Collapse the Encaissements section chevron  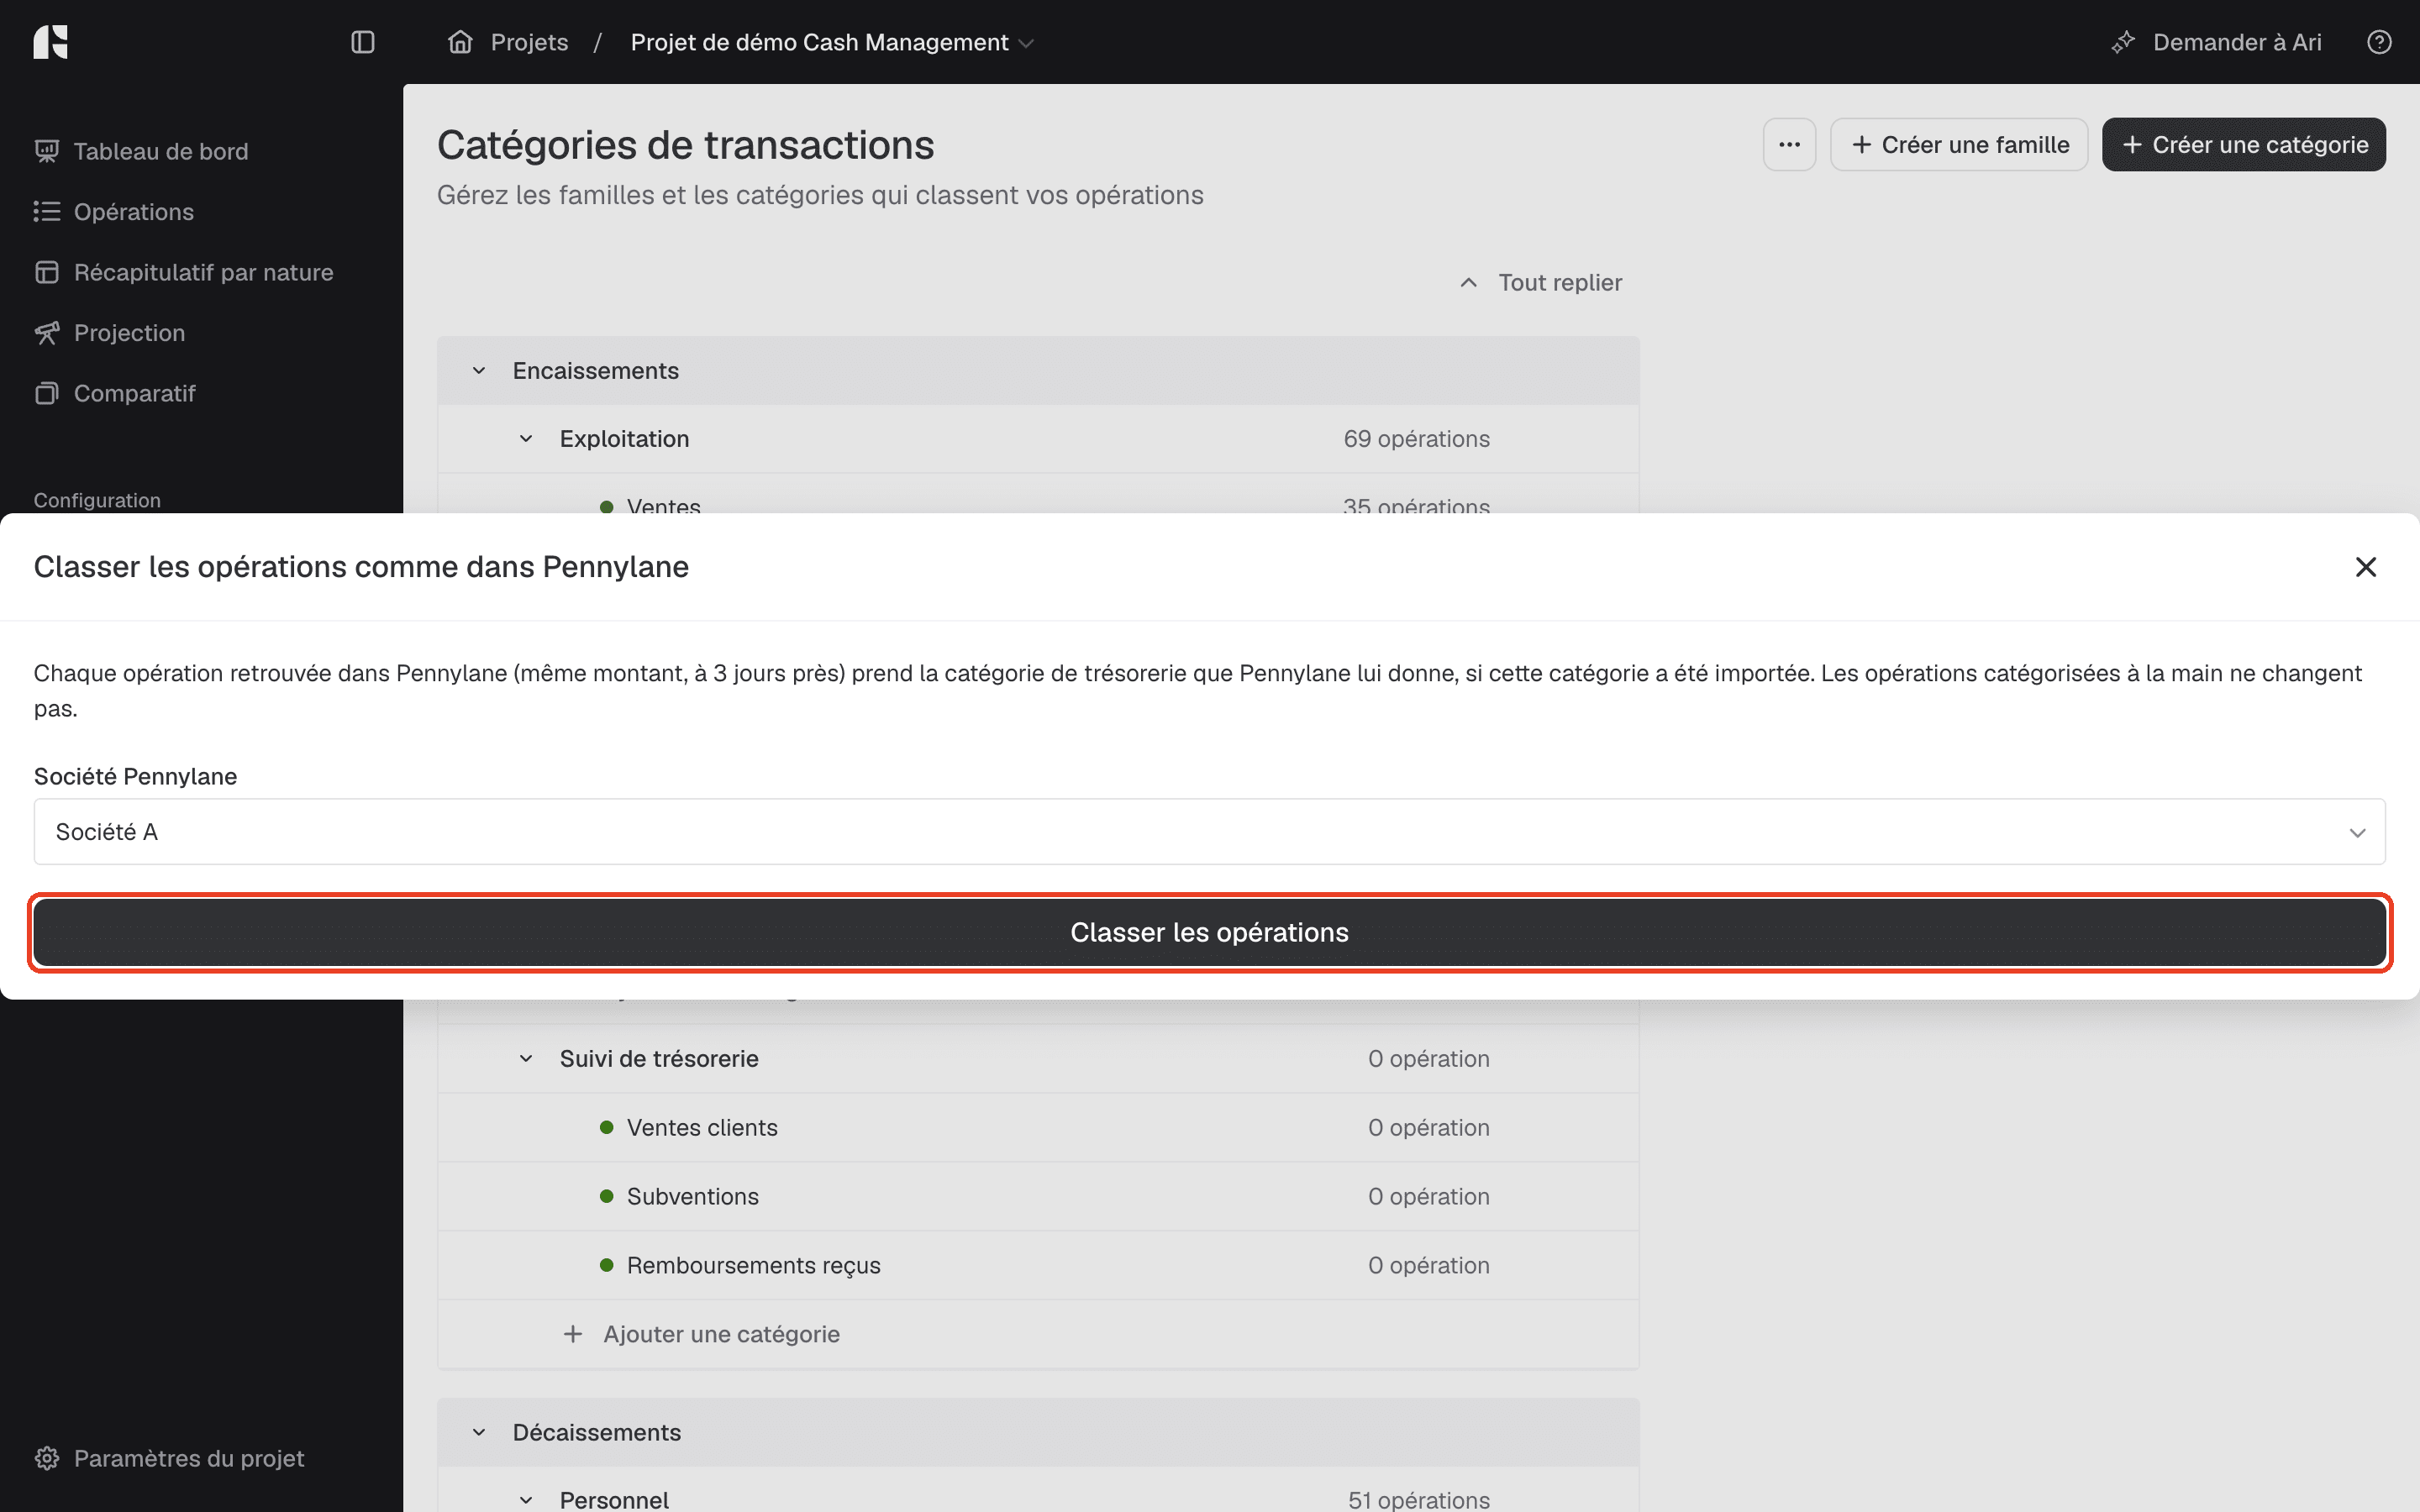(479, 371)
